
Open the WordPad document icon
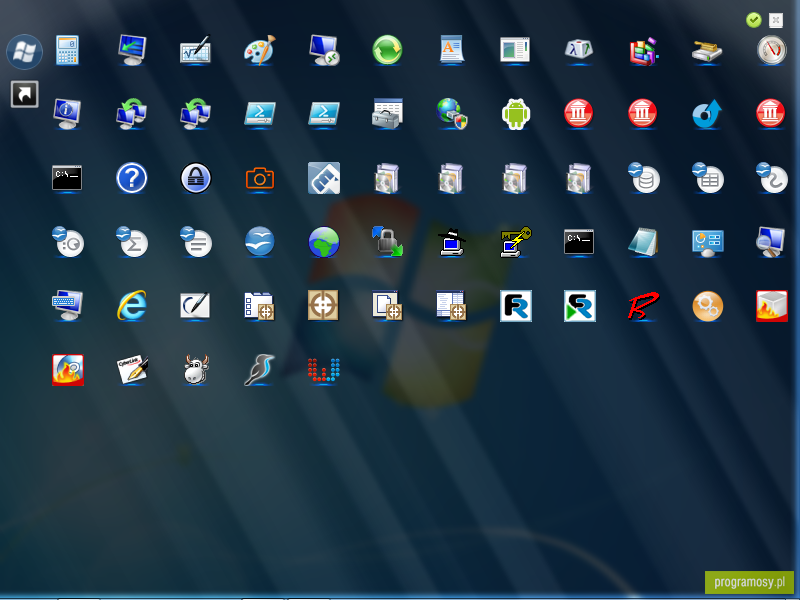pos(452,50)
